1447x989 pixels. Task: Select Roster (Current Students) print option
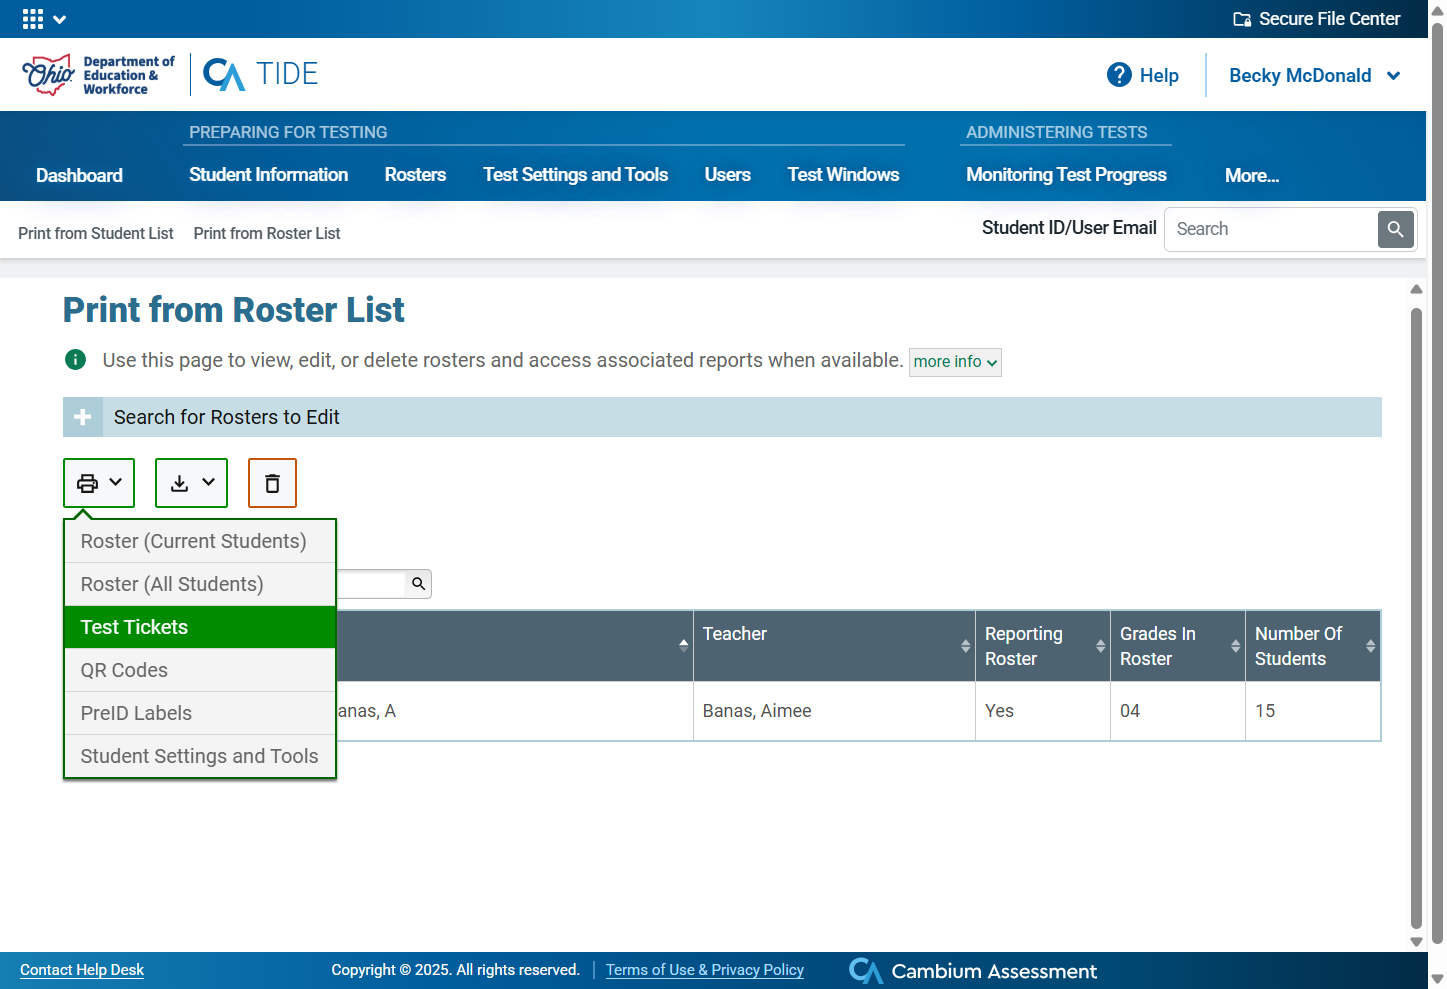200,541
